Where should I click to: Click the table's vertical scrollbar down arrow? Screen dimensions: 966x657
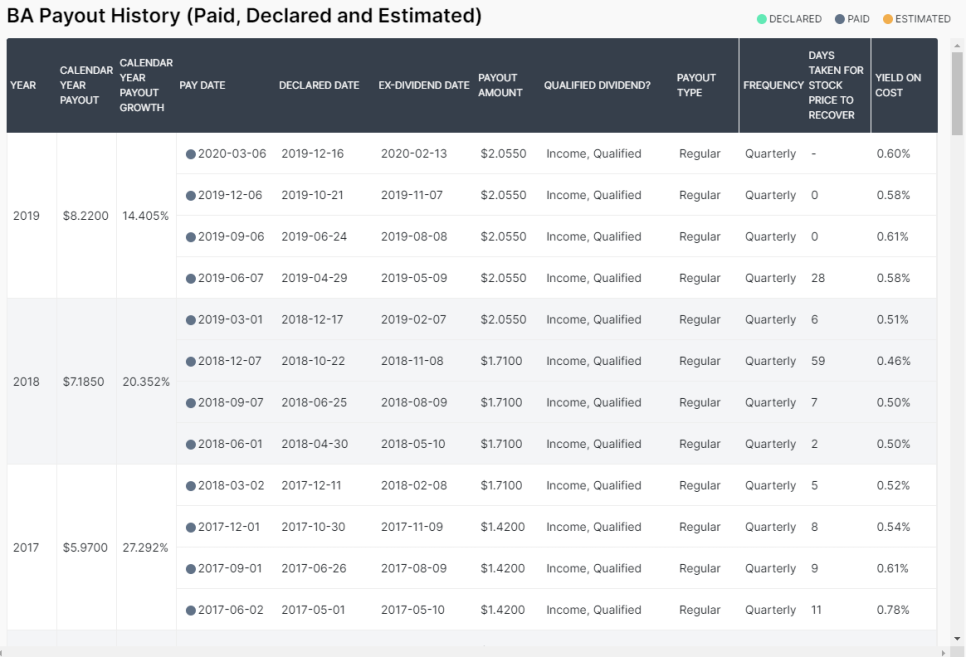(957, 639)
